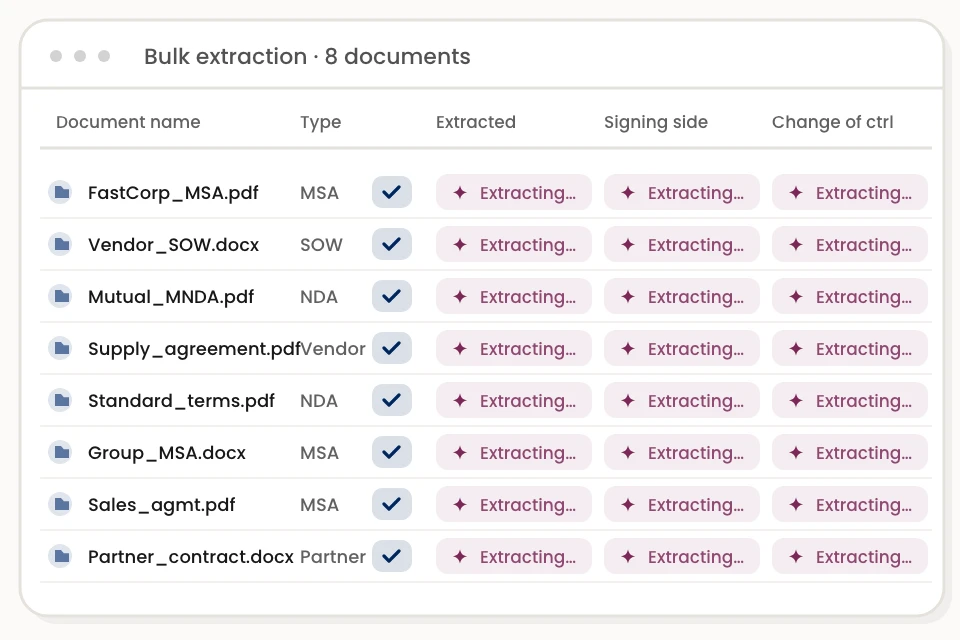960x640 pixels.
Task: Click the SOW type in the Vendor_SOW.docx row
Action: (321, 245)
